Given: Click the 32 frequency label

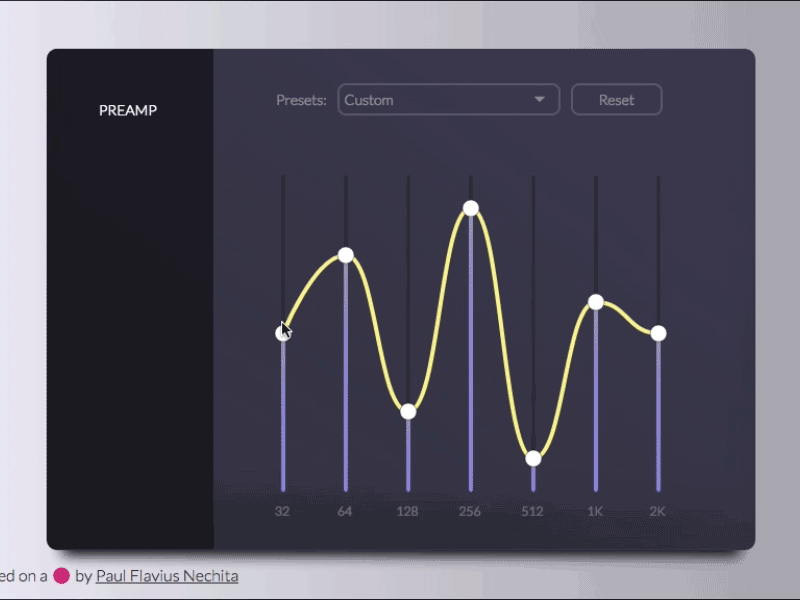Looking at the screenshot, I should coord(283,511).
